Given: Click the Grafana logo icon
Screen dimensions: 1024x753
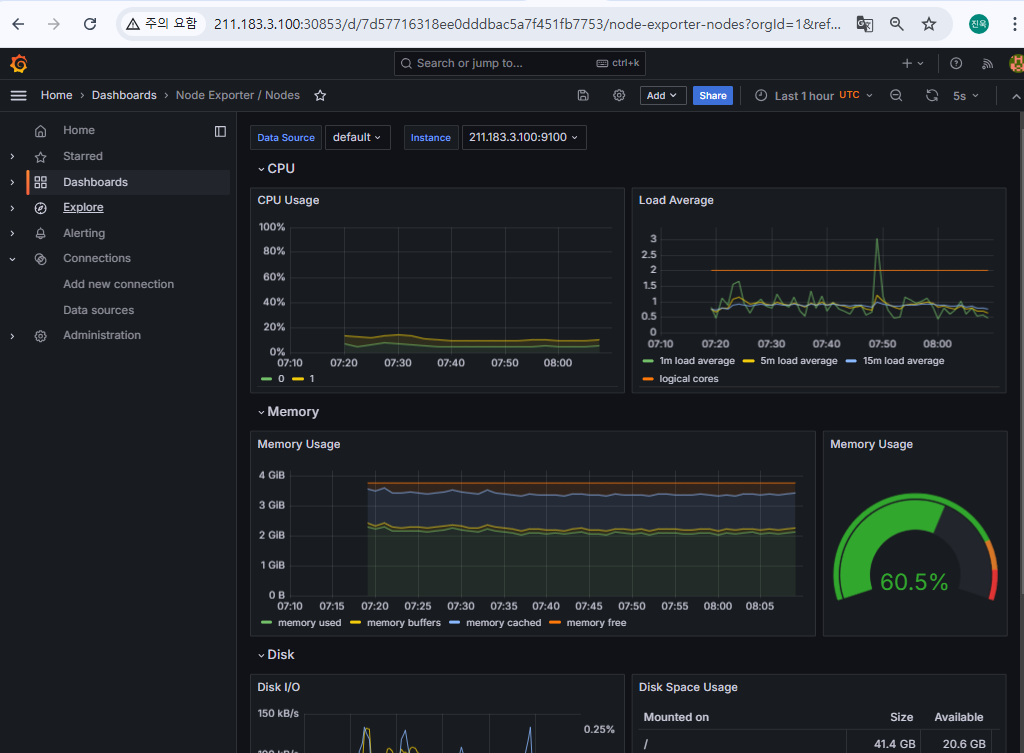Looking at the screenshot, I should [x=18, y=63].
